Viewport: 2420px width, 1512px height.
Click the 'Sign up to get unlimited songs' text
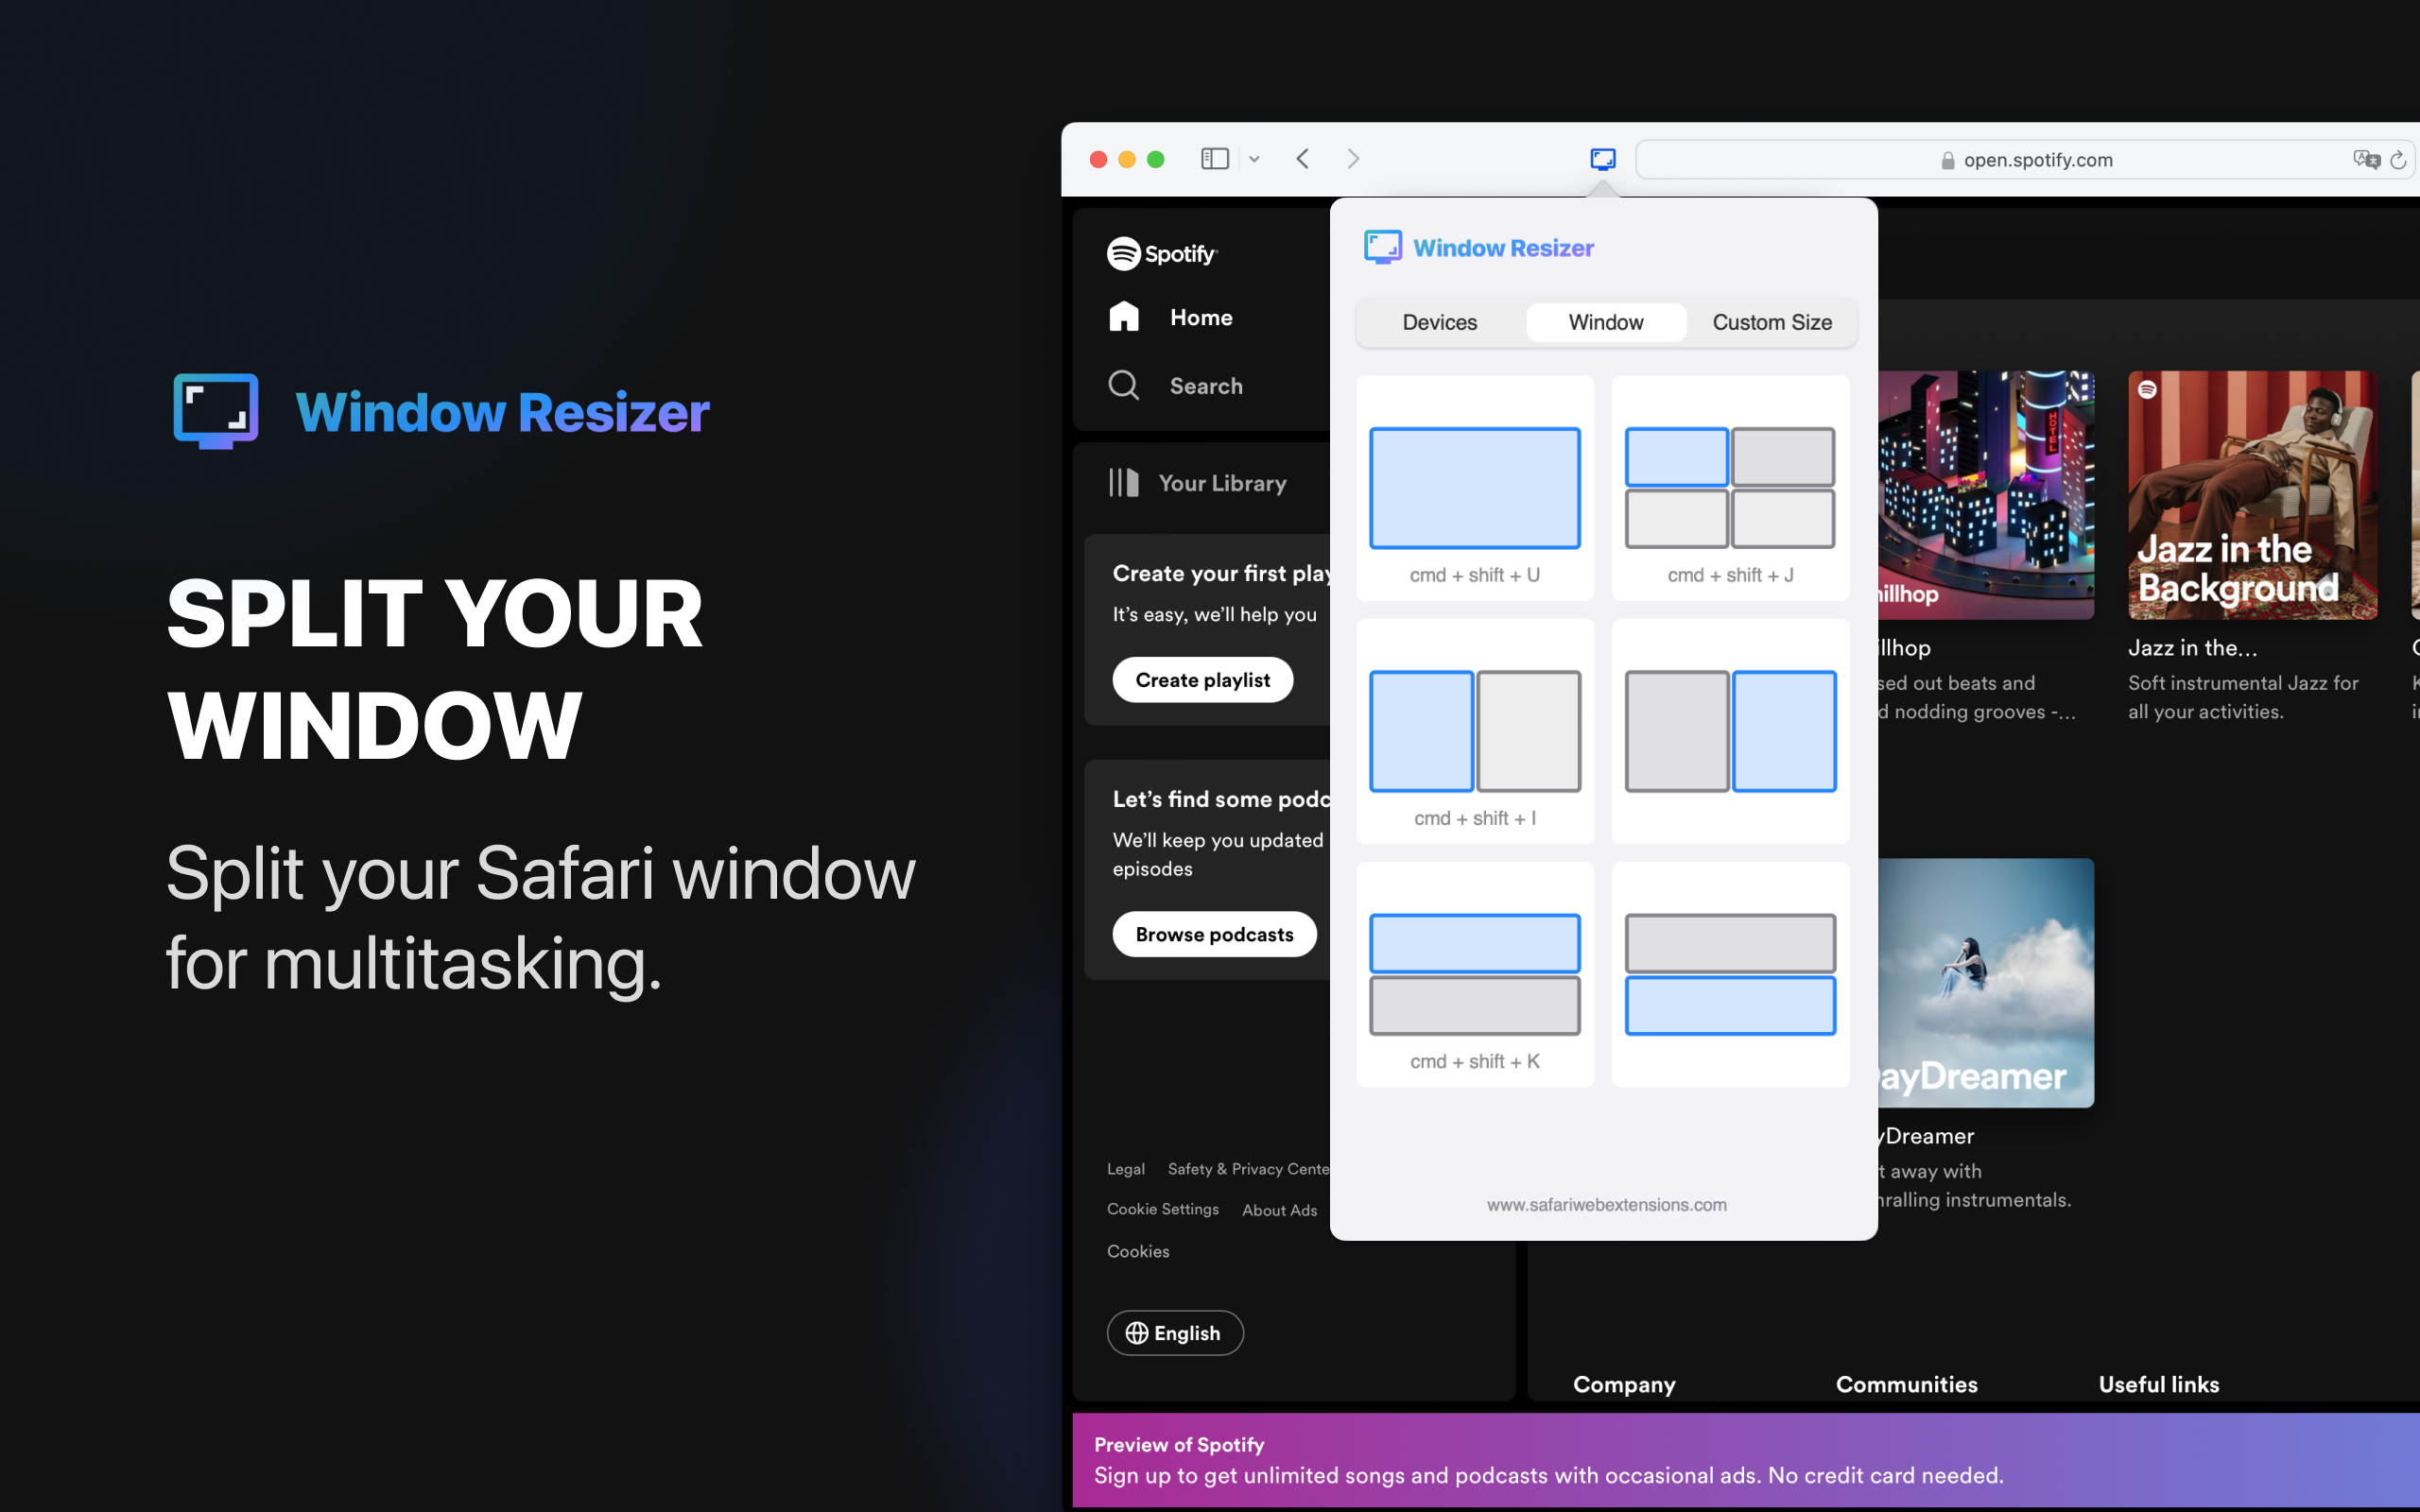pos(1548,1475)
